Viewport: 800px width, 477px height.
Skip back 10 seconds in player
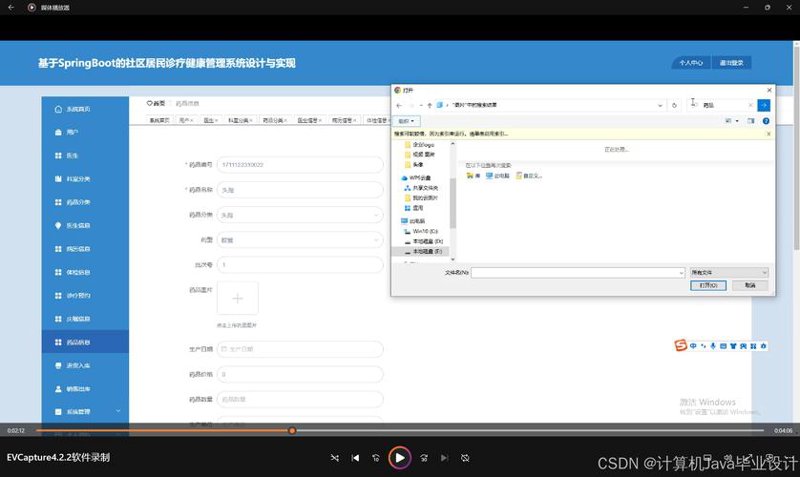click(376, 458)
